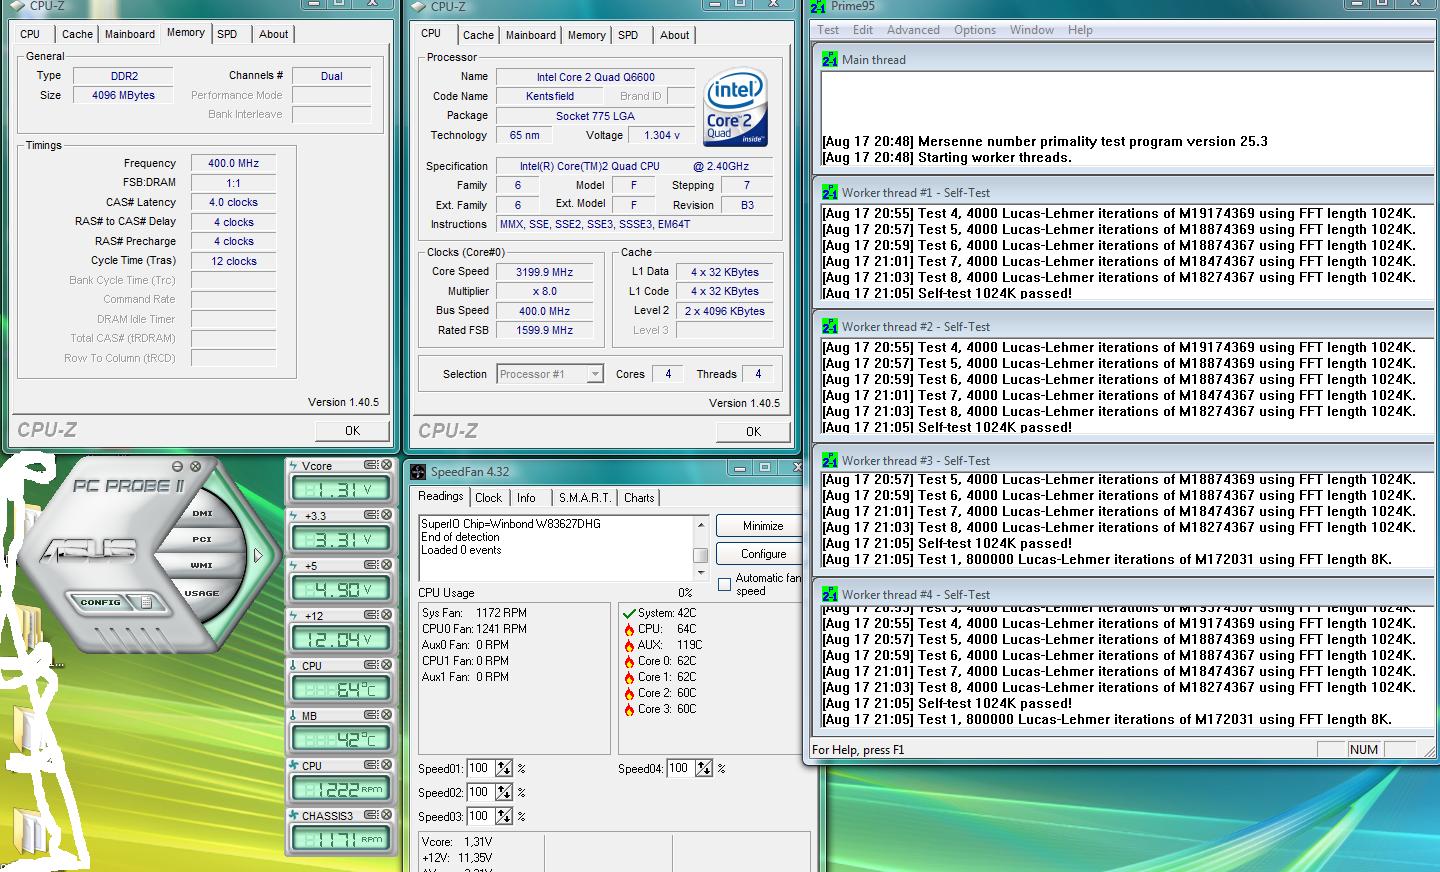Click the Vcore panel settings icon
The width and height of the screenshot is (1440, 872).
pos(371,465)
